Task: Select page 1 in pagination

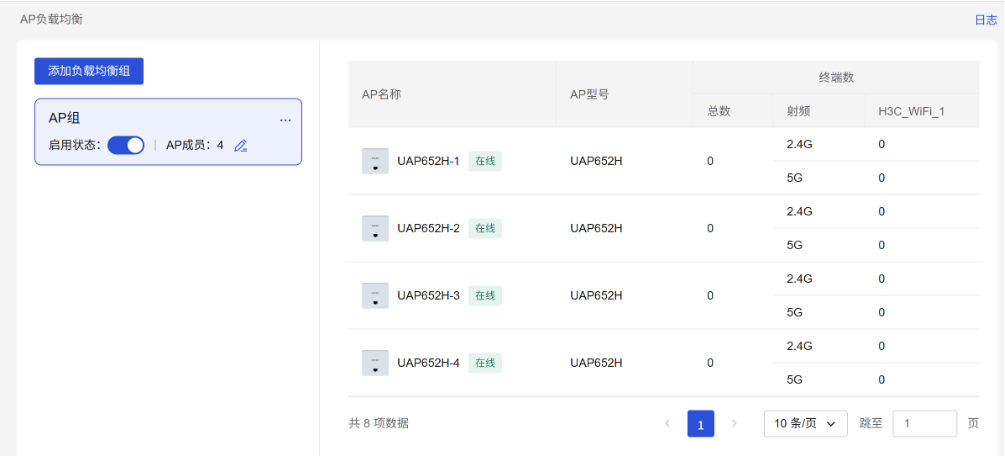Action: [x=701, y=424]
